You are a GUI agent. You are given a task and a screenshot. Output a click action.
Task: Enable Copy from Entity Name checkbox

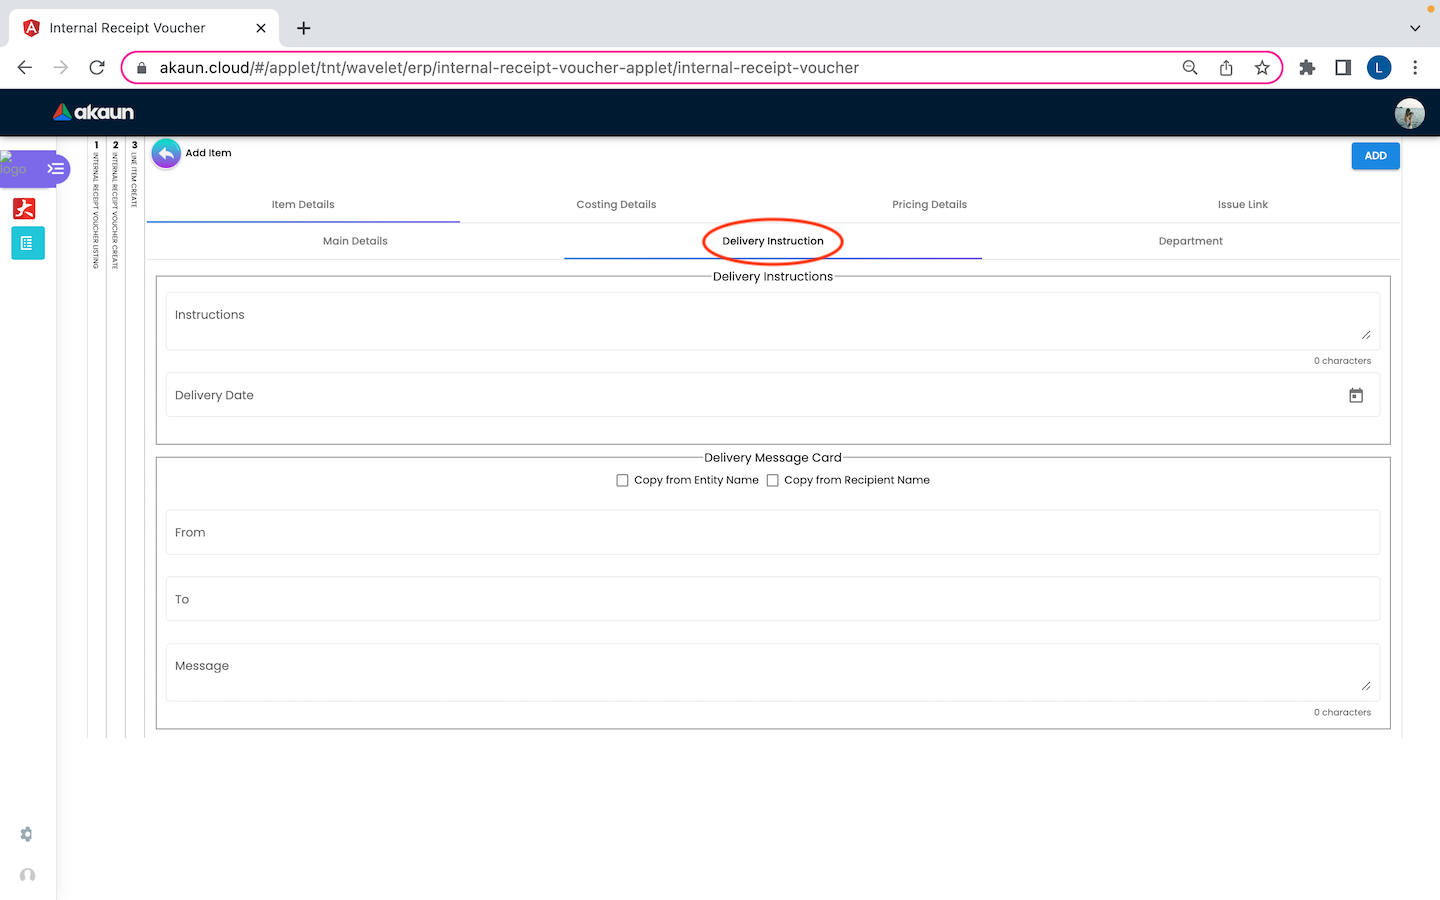point(623,481)
